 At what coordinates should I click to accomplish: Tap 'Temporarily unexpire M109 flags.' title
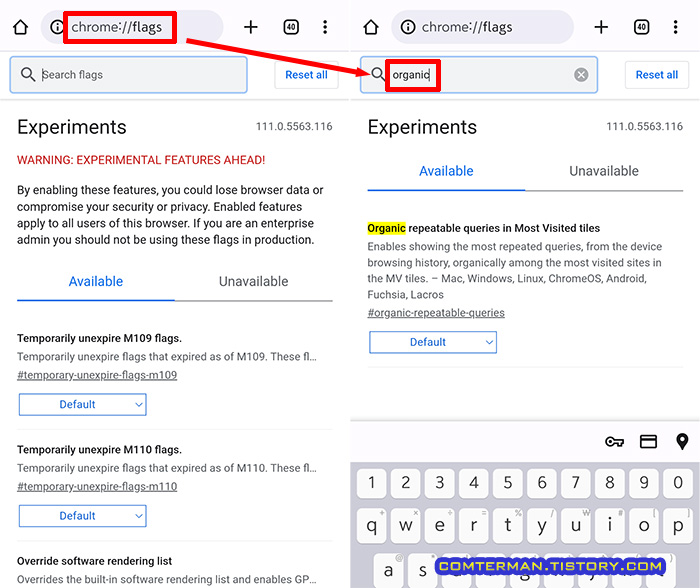(x=99, y=338)
